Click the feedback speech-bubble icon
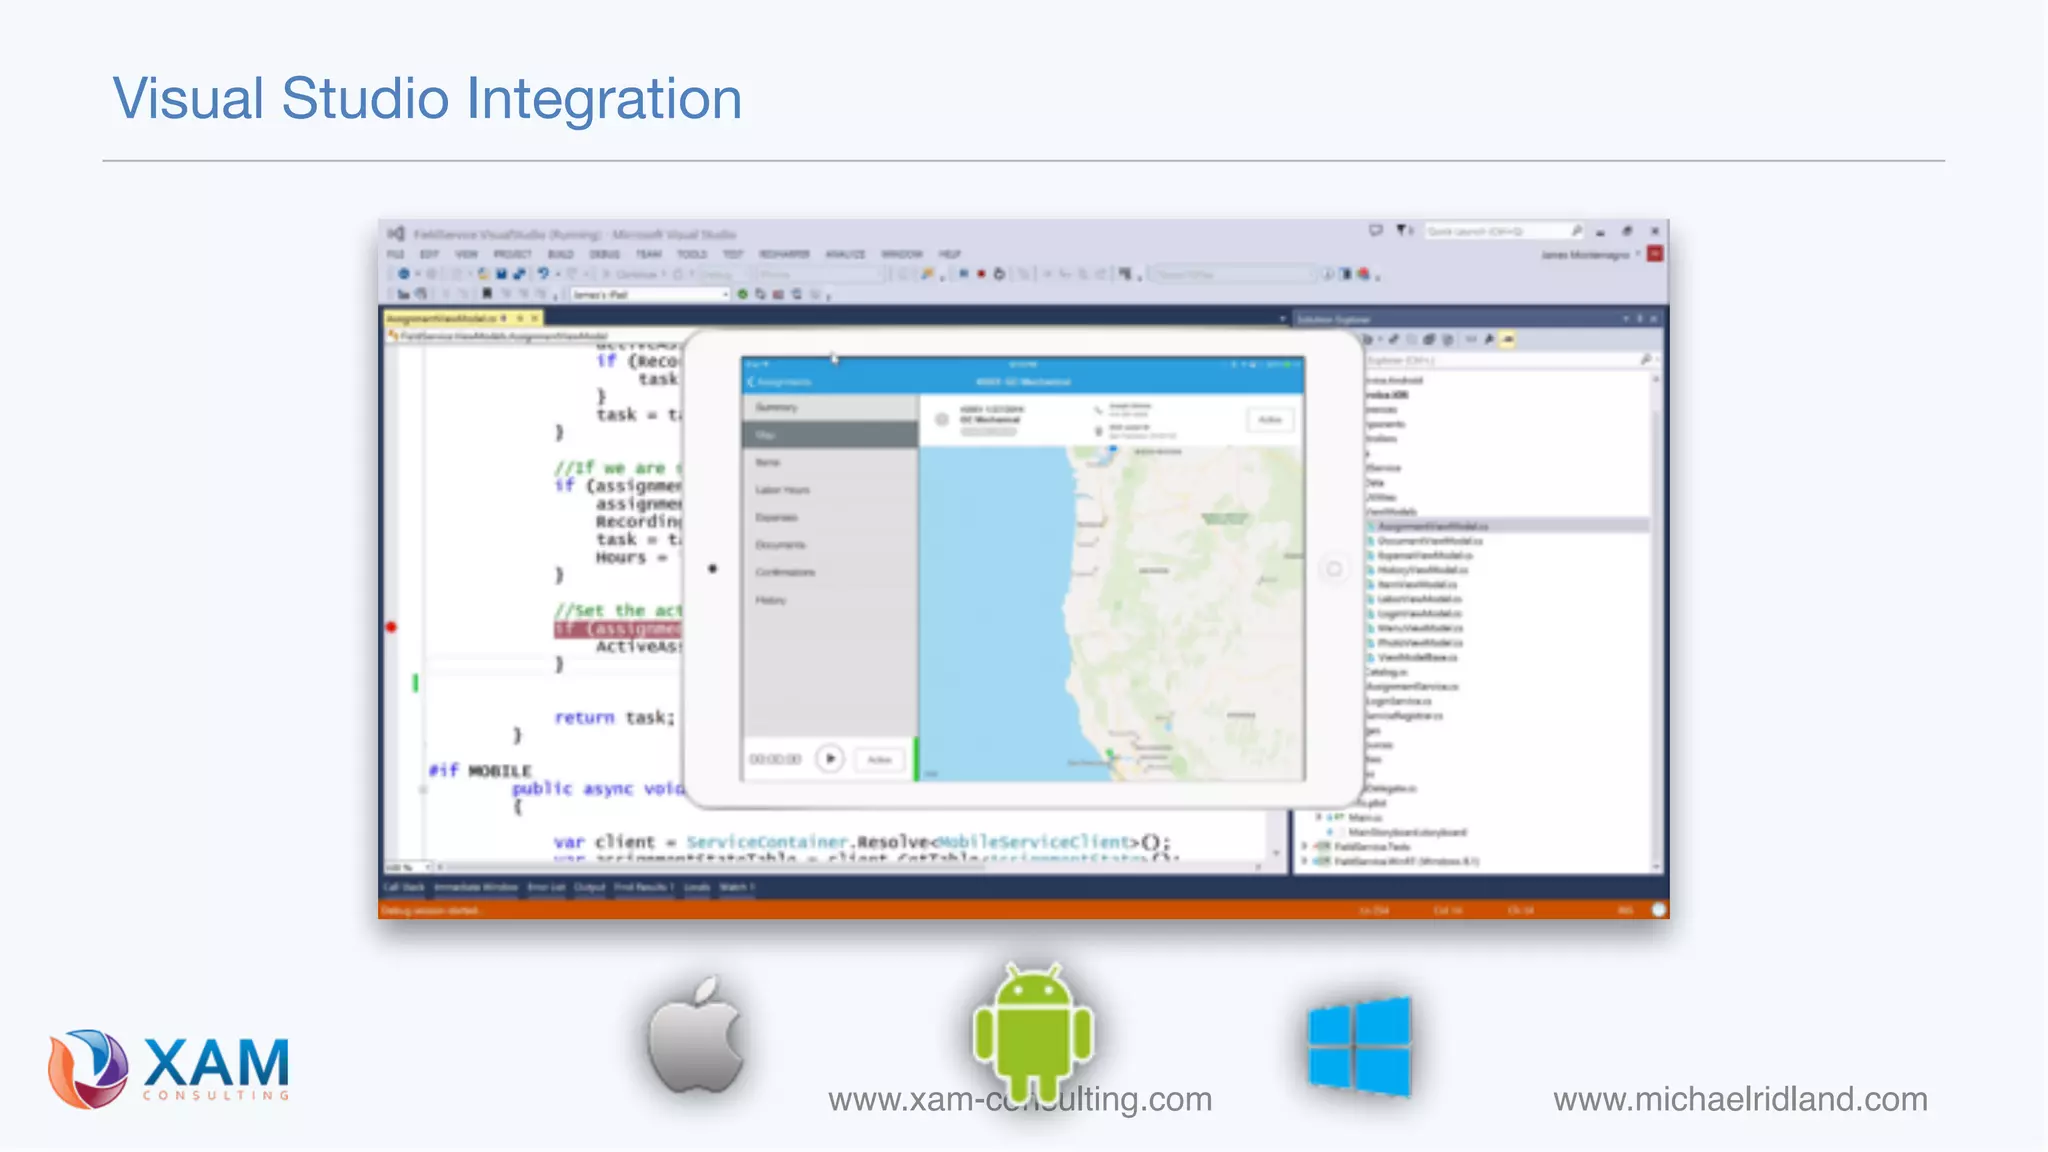 1376,231
